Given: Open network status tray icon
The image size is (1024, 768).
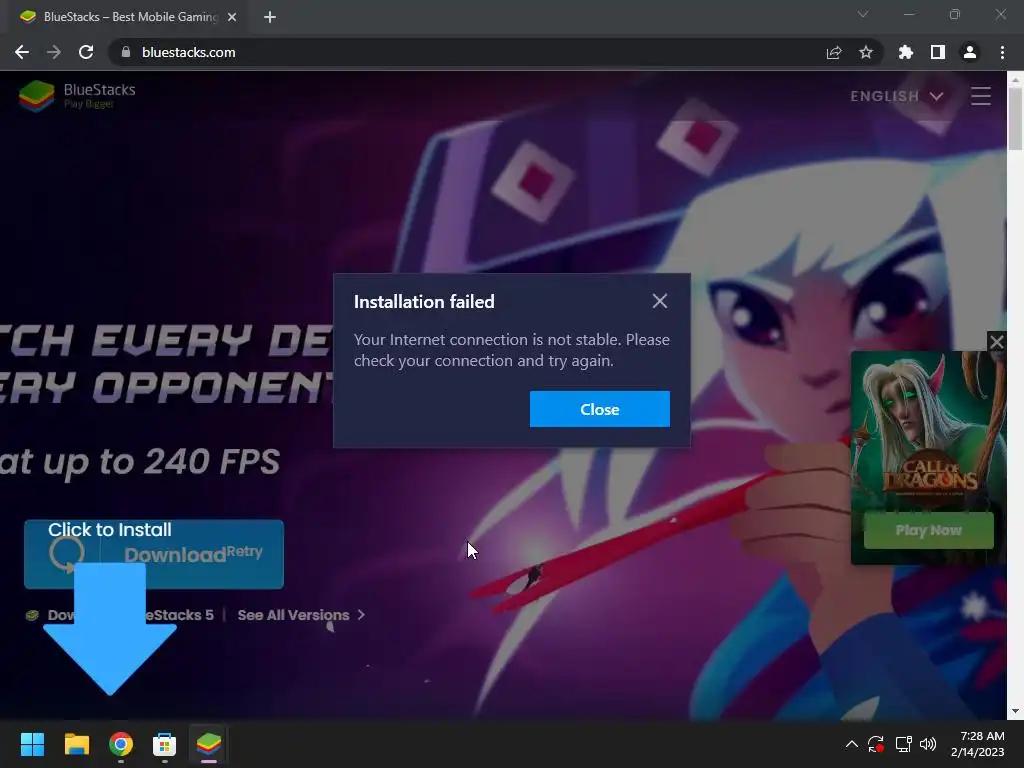Looking at the screenshot, I should (x=903, y=744).
